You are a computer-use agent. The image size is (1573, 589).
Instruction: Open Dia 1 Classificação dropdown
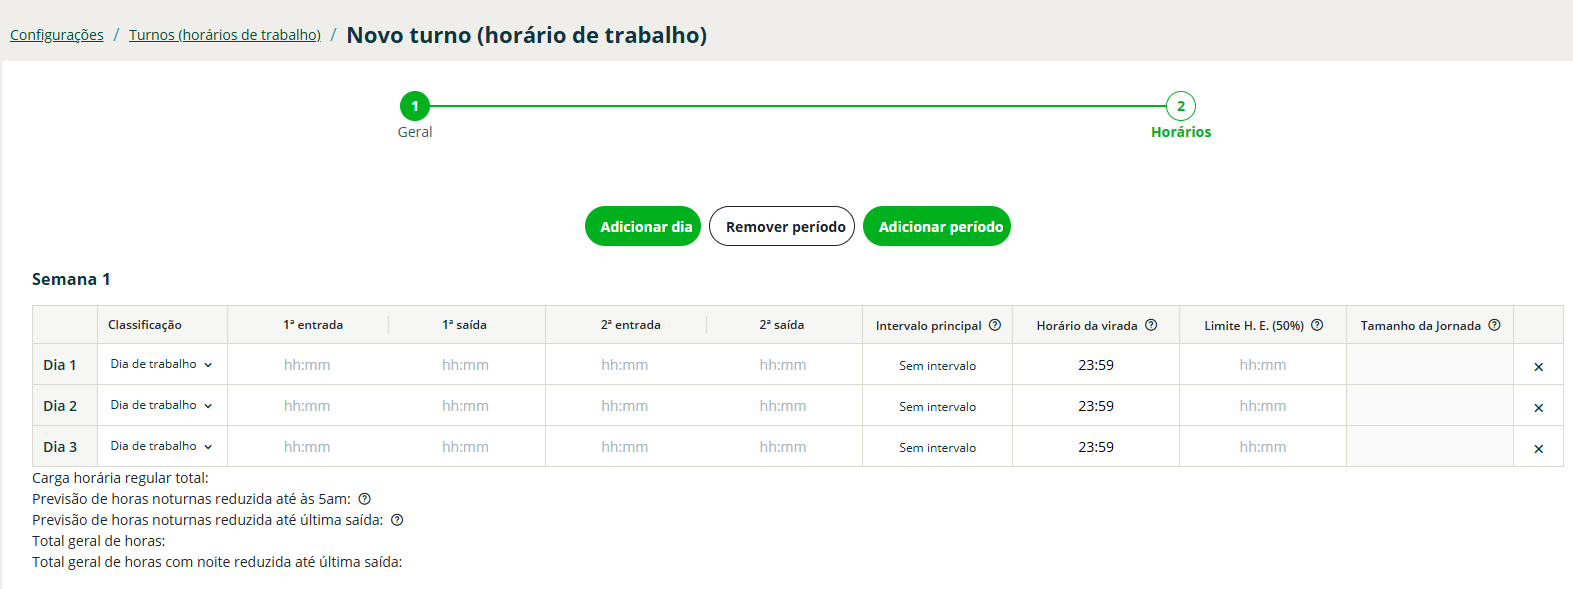[x=162, y=364]
